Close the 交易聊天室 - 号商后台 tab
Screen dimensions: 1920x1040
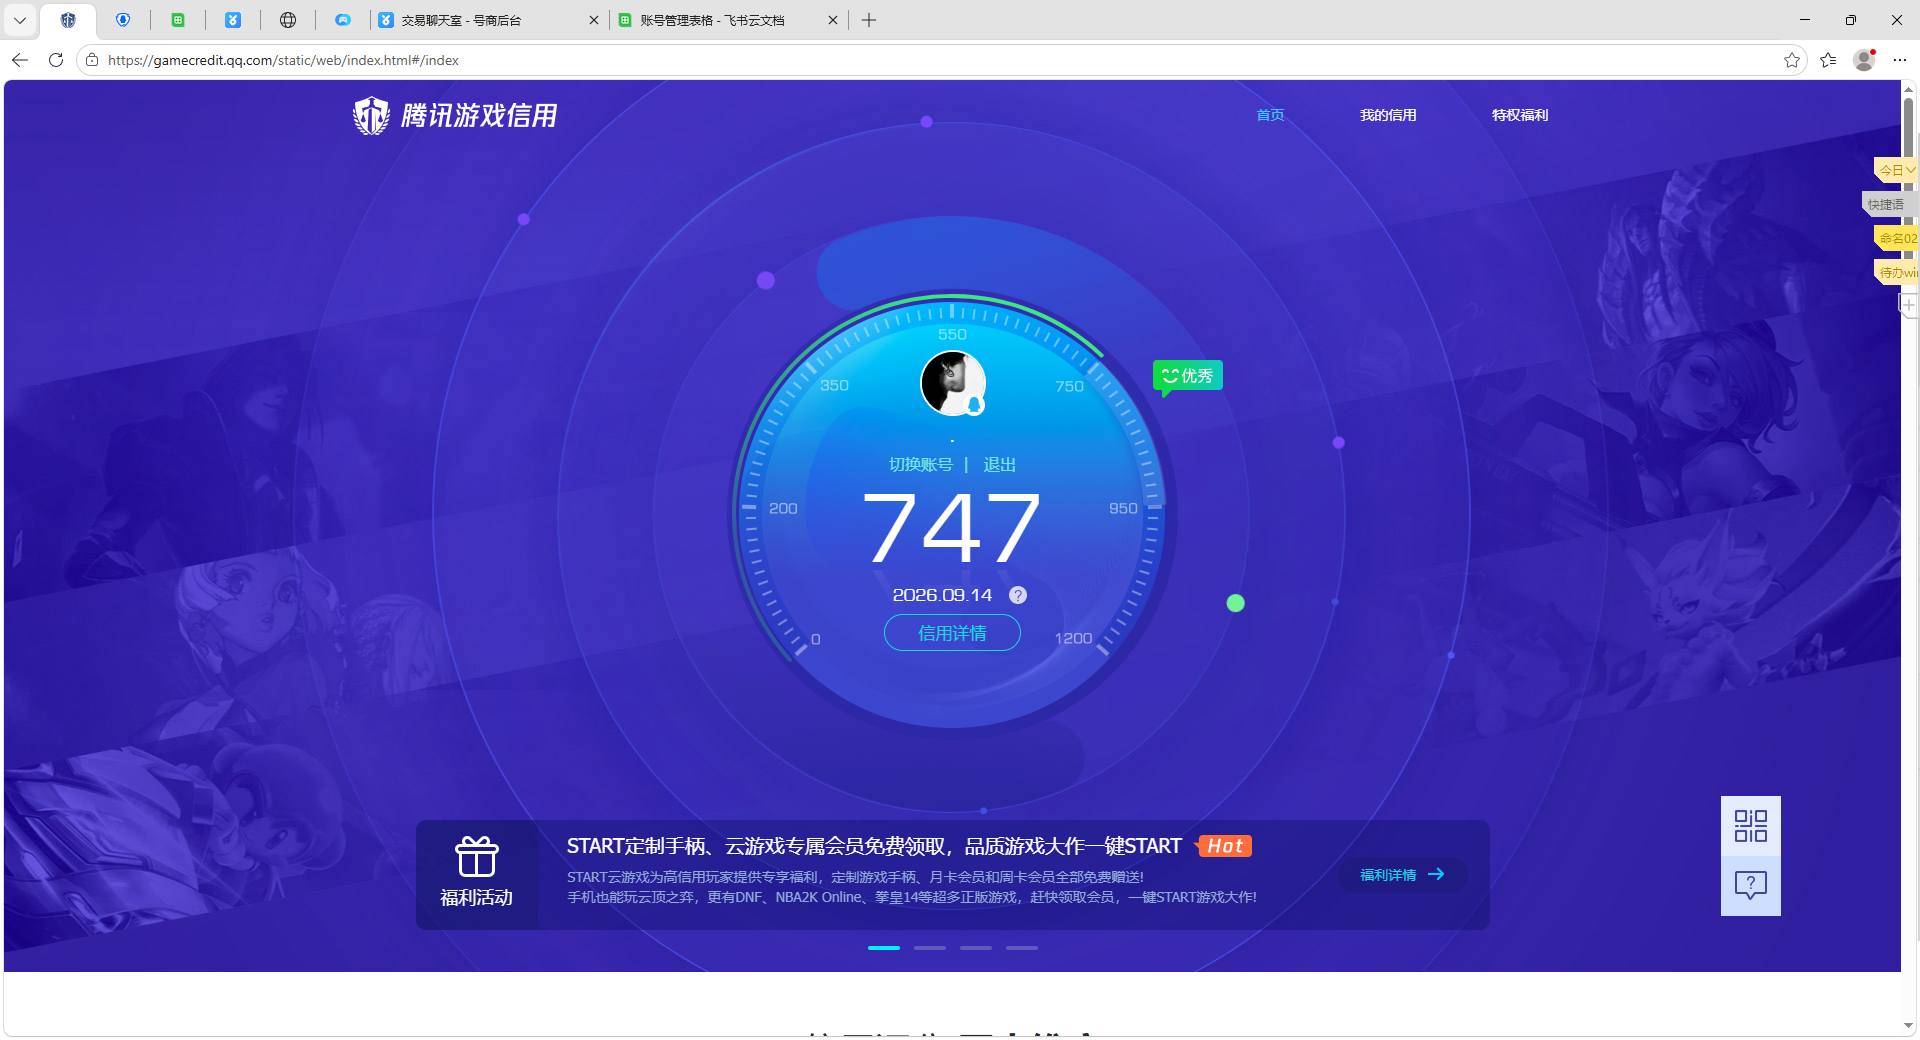click(594, 20)
